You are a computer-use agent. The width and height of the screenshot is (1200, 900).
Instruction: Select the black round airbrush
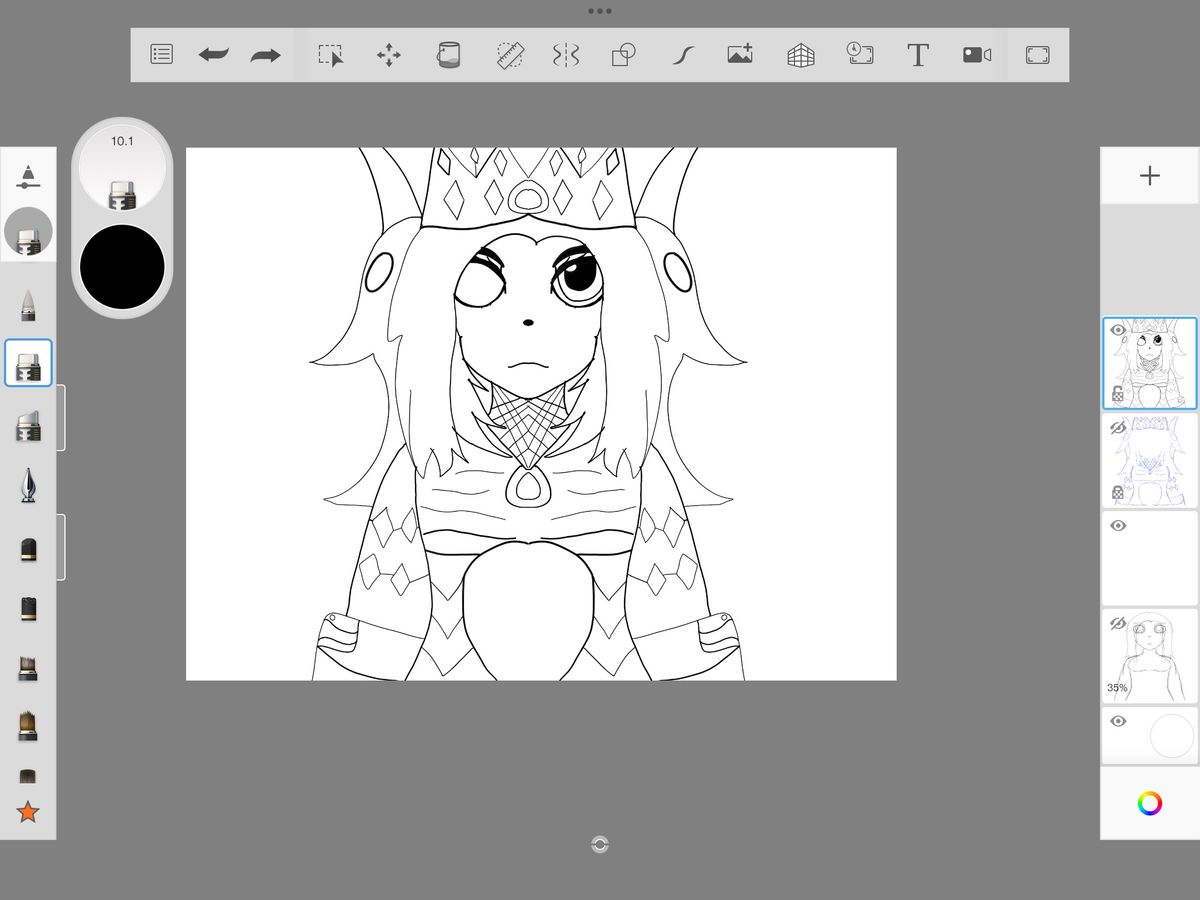click(28, 549)
